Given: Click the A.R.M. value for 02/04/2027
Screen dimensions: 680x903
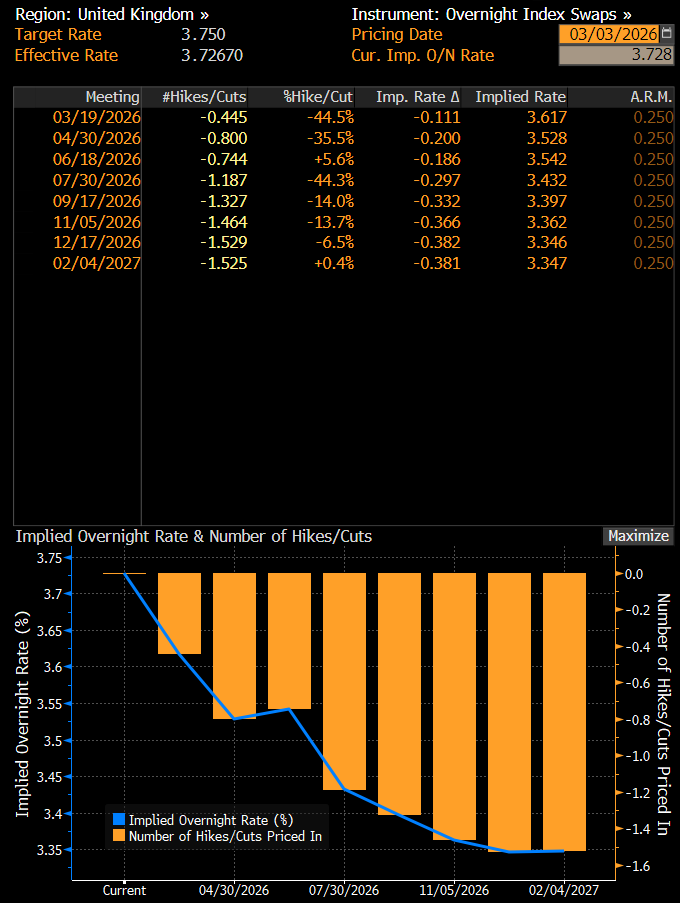Looking at the screenshot, I should pyautogui.click(x=654, y=263).
